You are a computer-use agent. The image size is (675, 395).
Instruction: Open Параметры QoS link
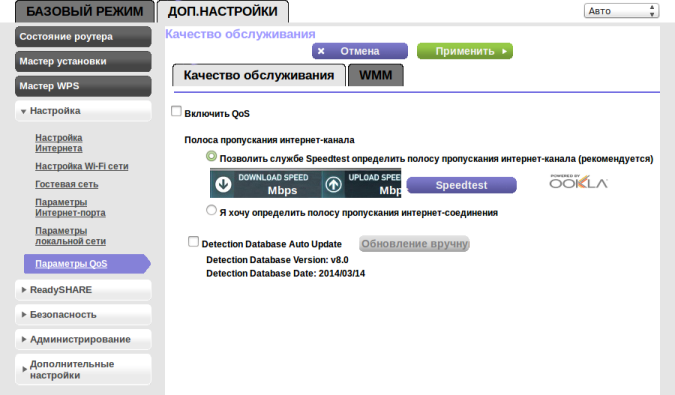[x=71, y=264]
